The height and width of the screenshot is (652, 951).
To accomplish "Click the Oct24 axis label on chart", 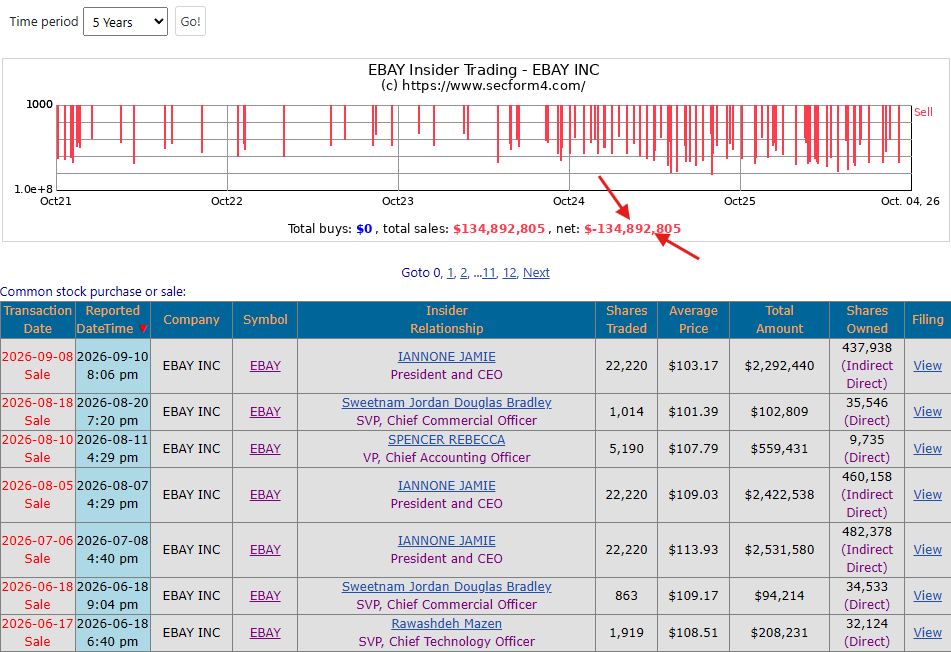I will click(568, 201).
